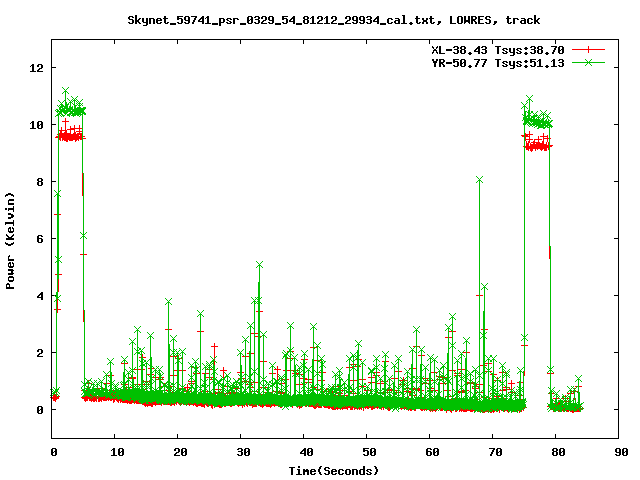Click the x-axis tick label 20

(x=180, y=452)
